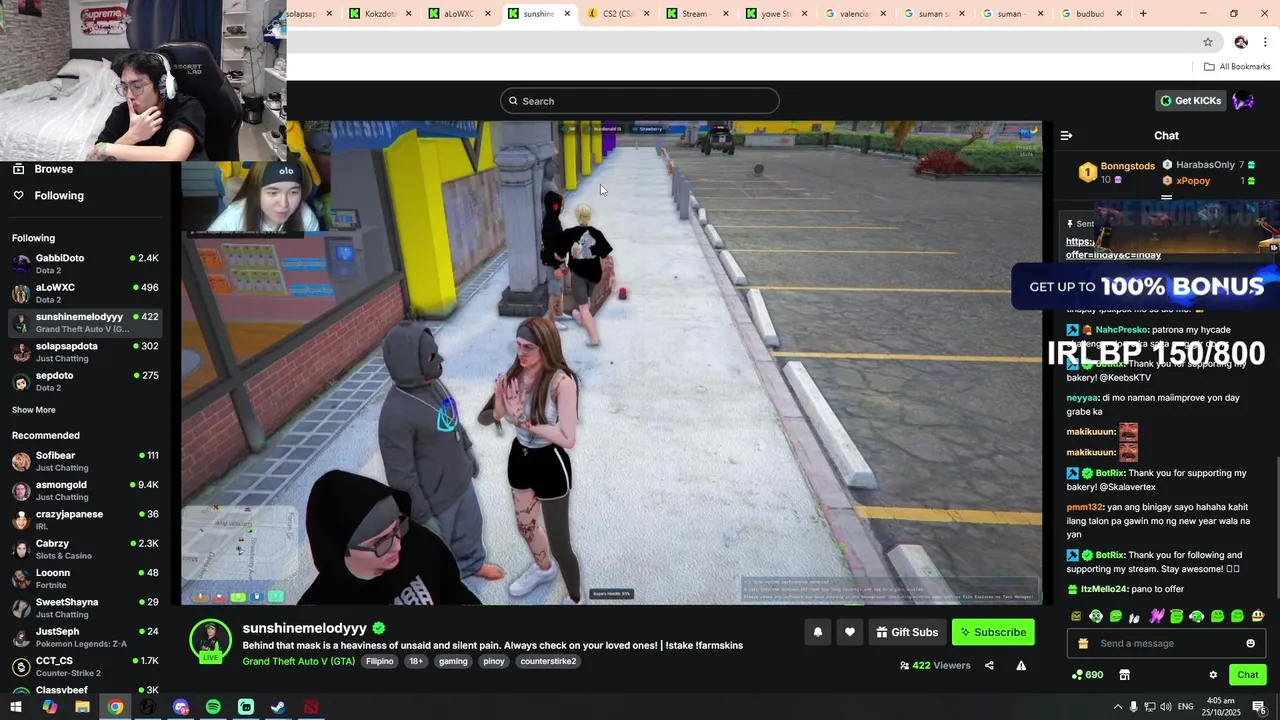Share the stream using share icon

coord(989,666)
